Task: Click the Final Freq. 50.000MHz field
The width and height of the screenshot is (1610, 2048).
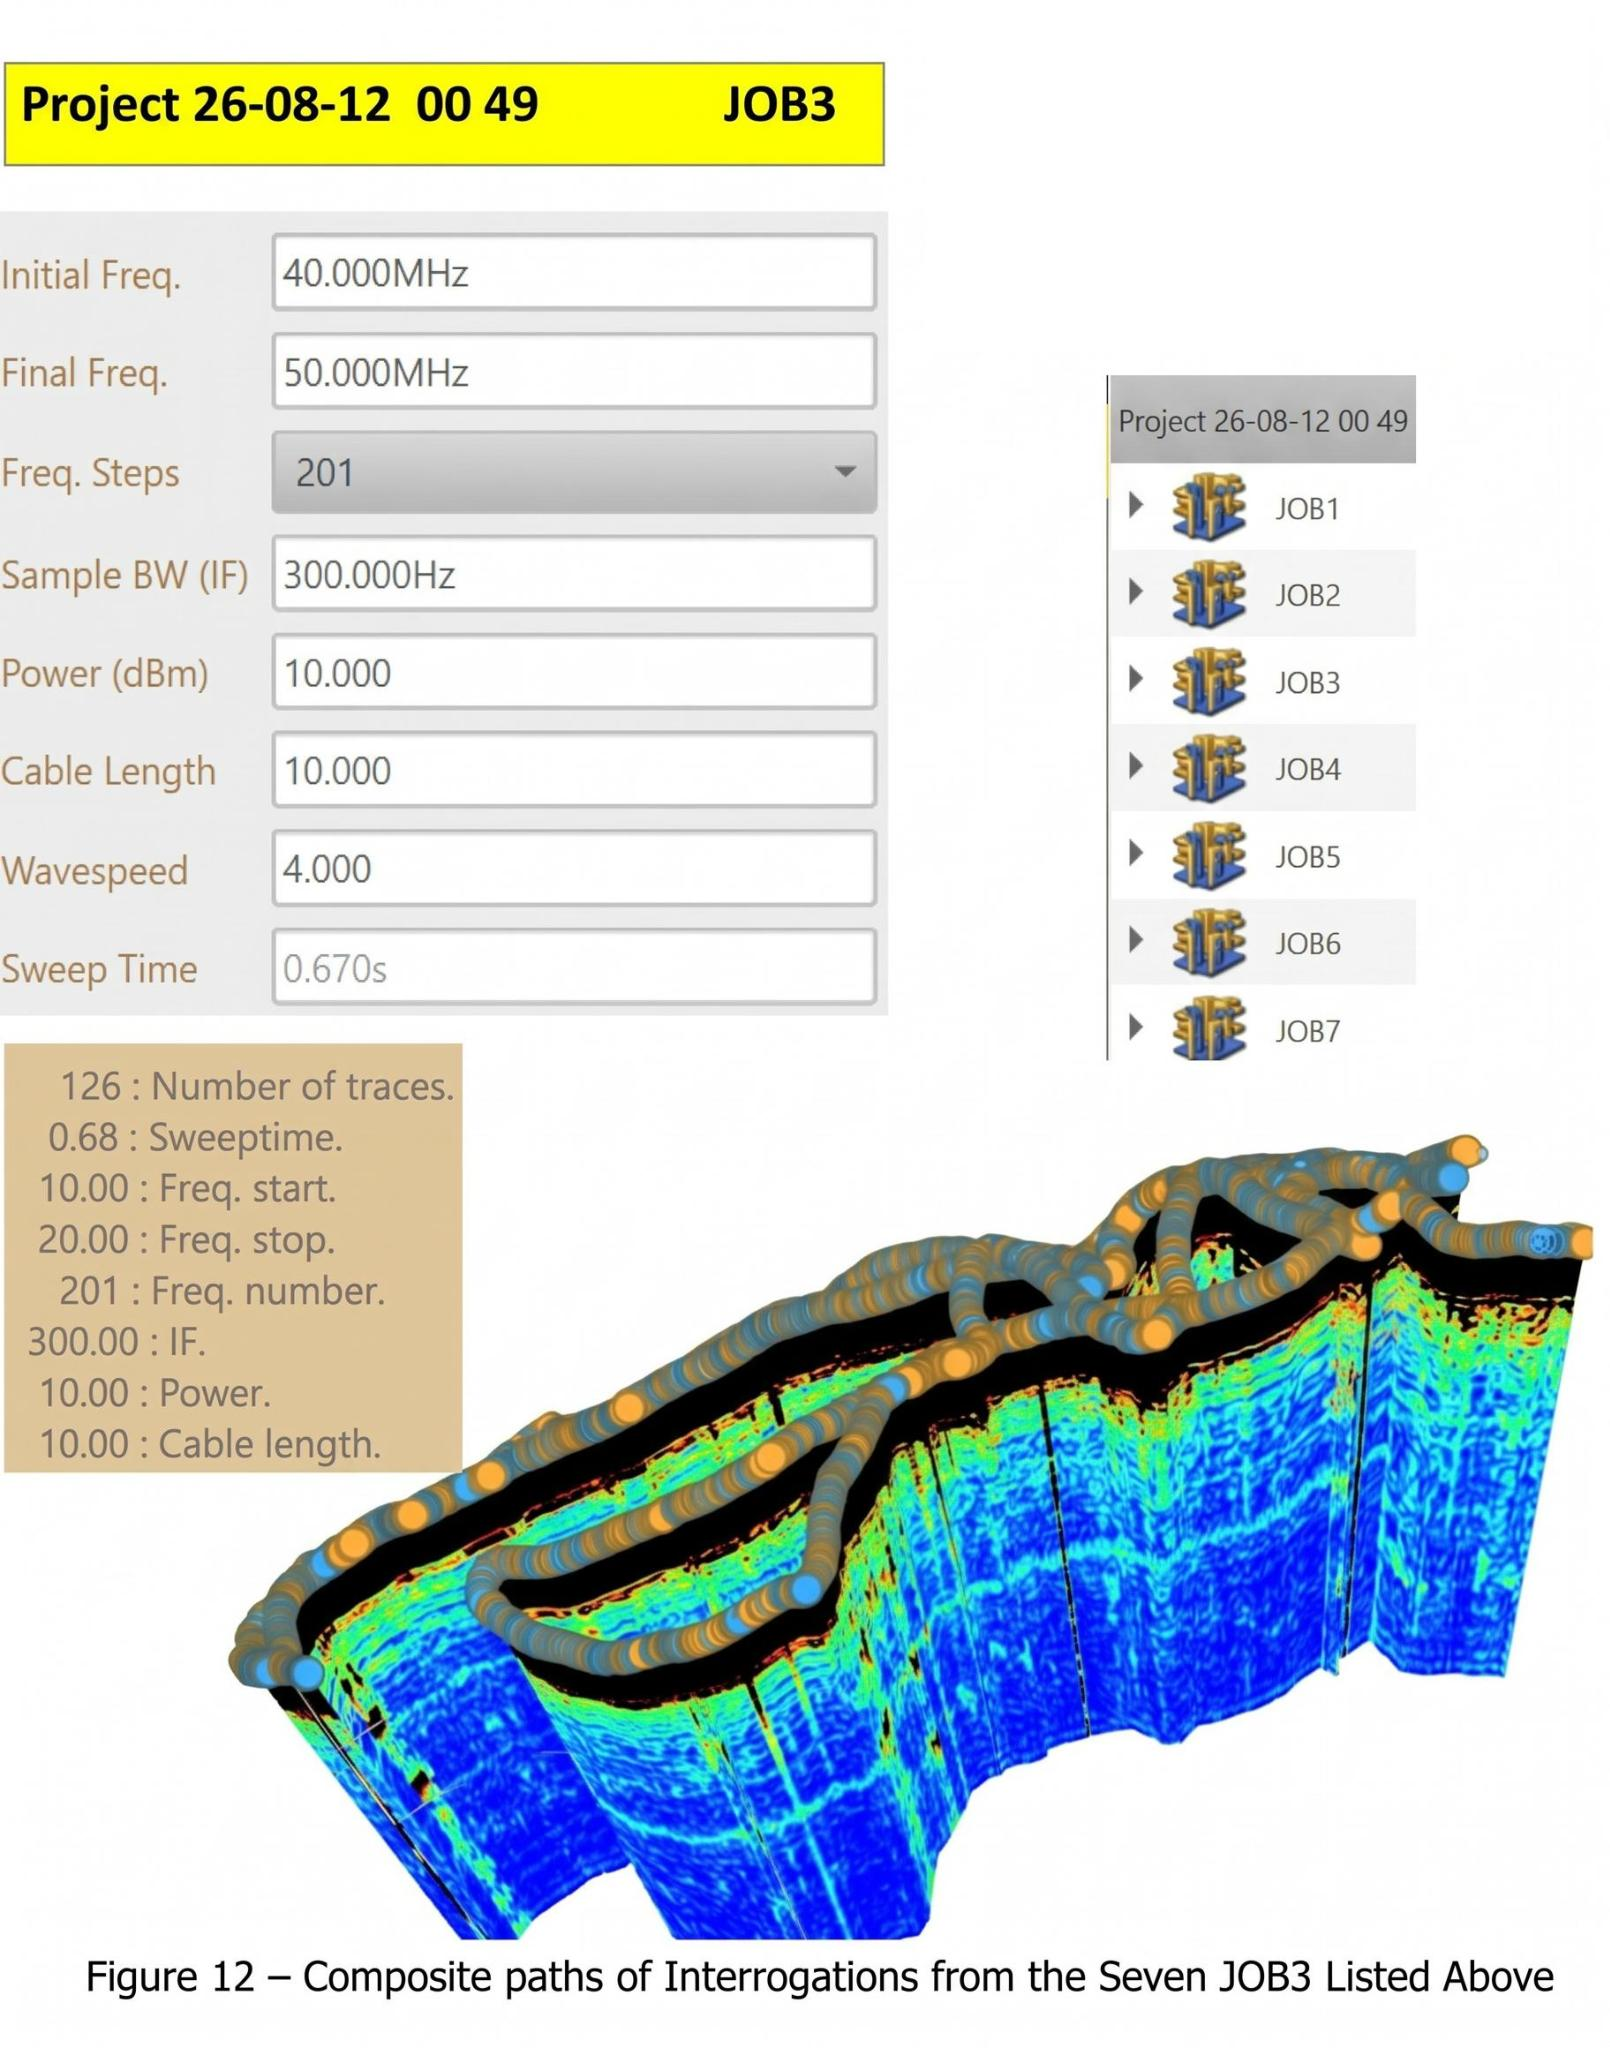Action: pos(574,371)
